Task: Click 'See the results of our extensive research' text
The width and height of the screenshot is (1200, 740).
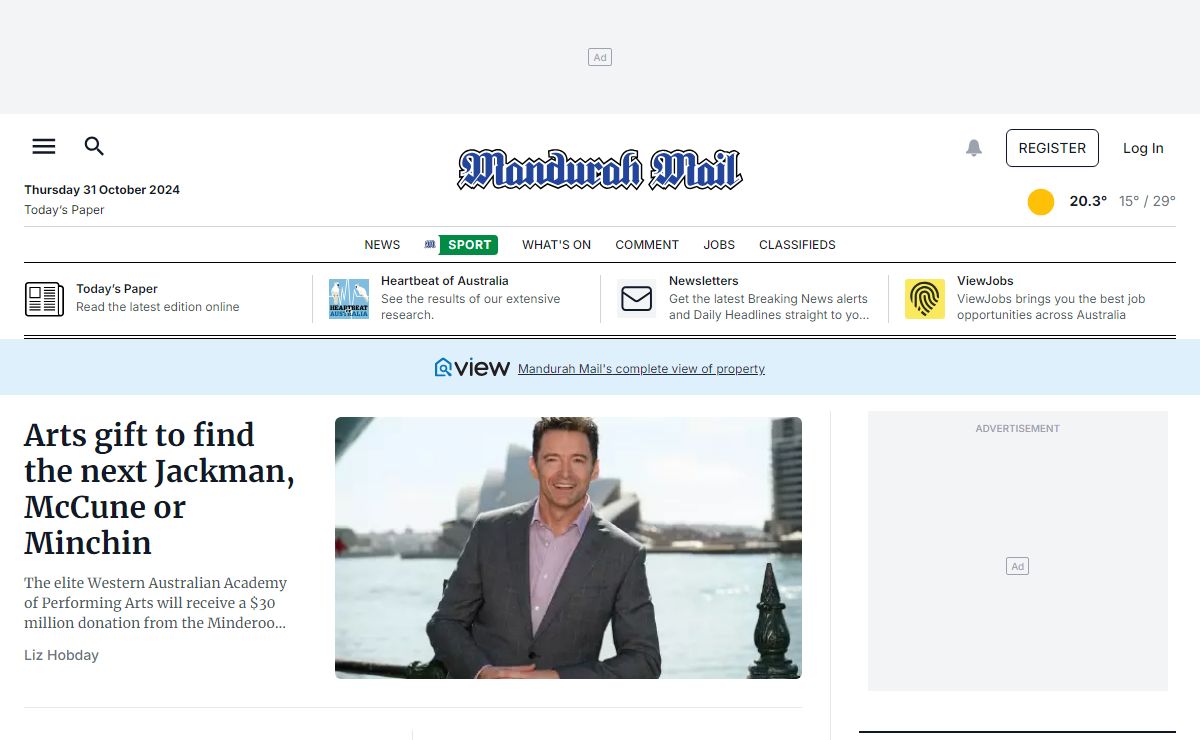Action: (471, 307)
